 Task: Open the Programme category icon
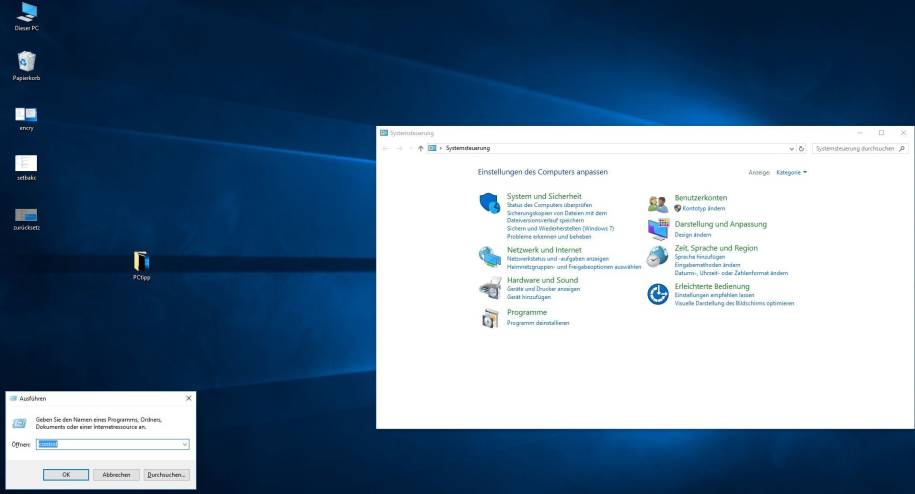[x=490, y=318]
